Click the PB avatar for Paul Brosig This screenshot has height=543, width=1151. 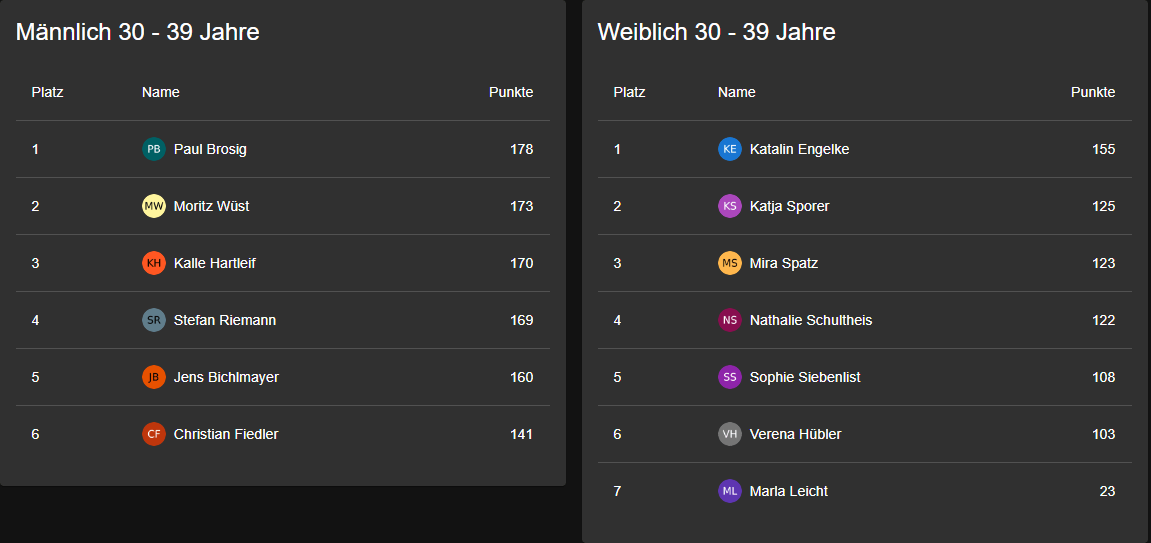153,149
